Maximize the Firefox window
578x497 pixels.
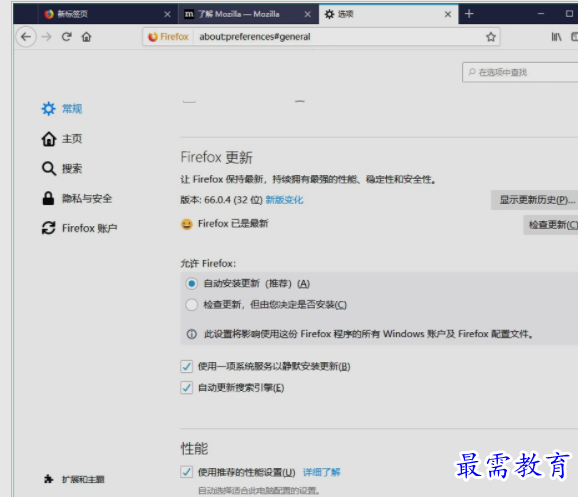(x=569, y=14)
